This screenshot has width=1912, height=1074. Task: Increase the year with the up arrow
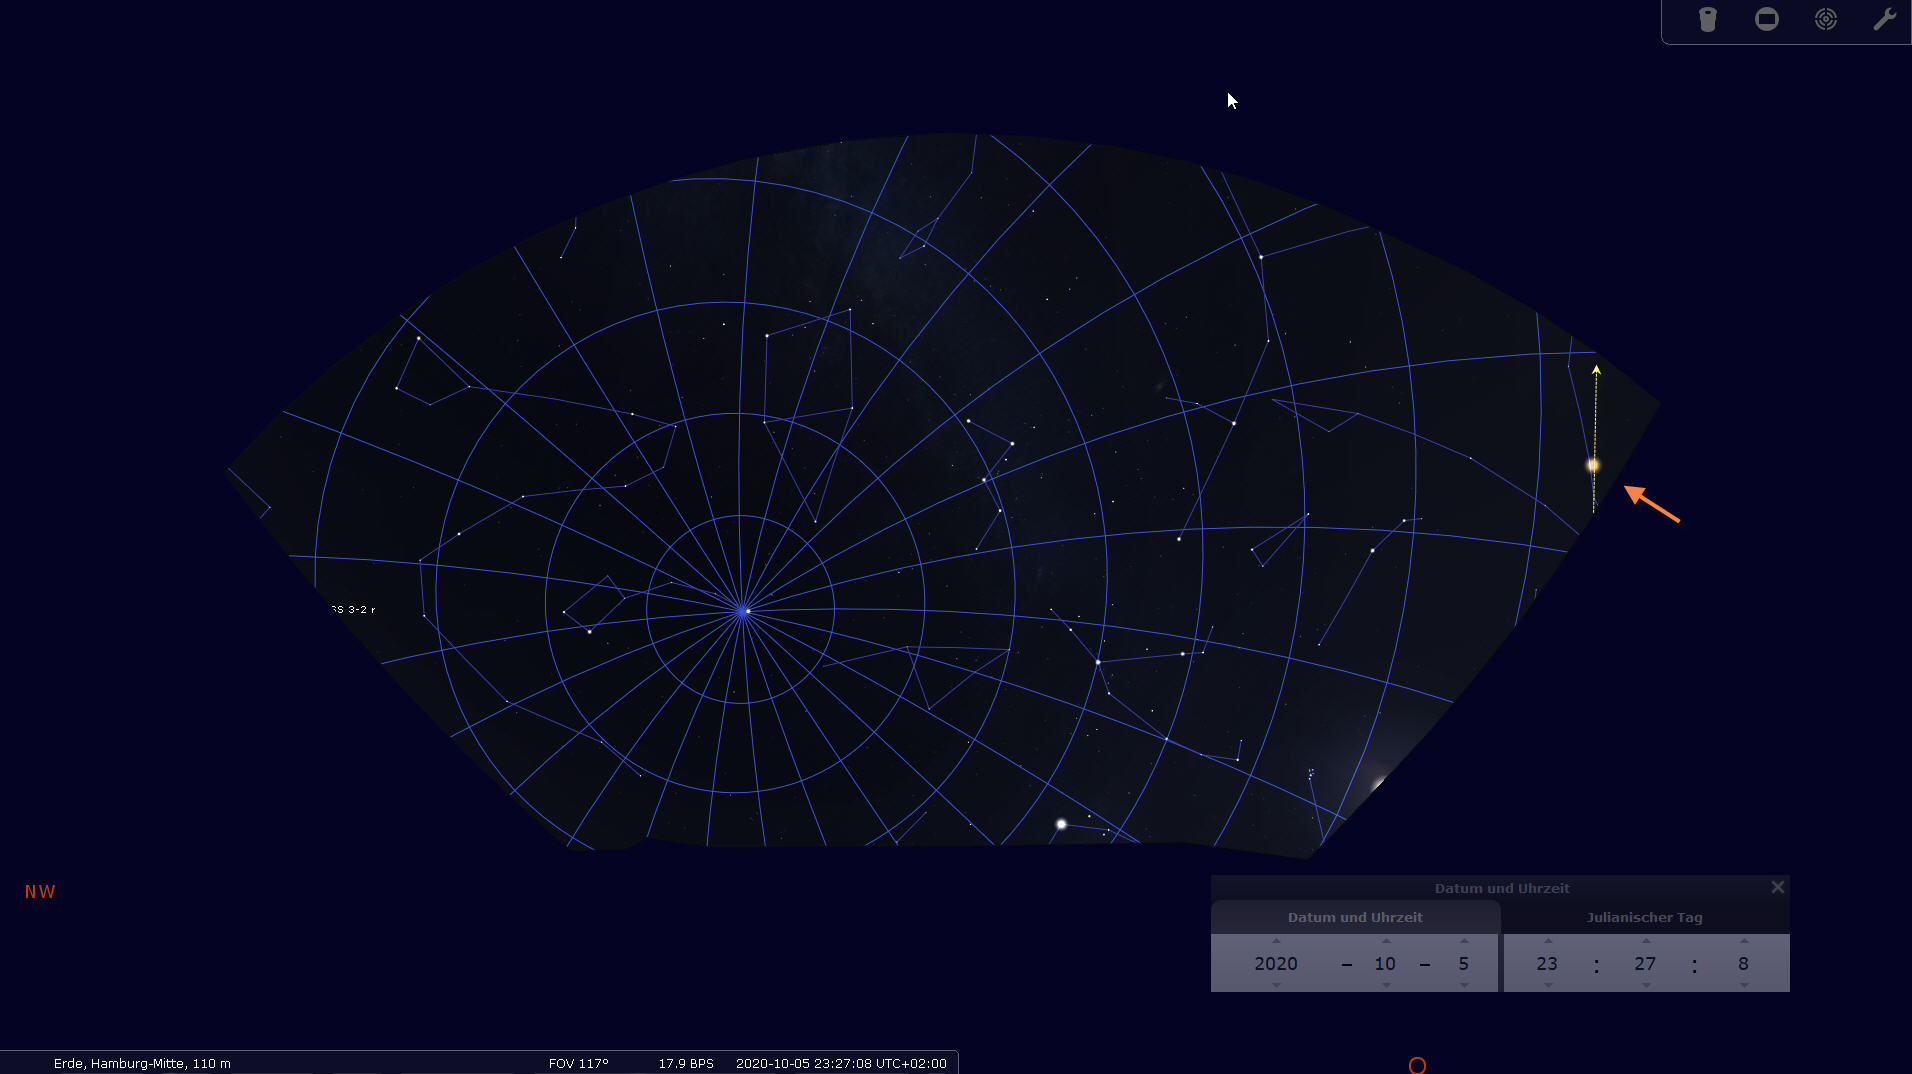click(1276, 941)
